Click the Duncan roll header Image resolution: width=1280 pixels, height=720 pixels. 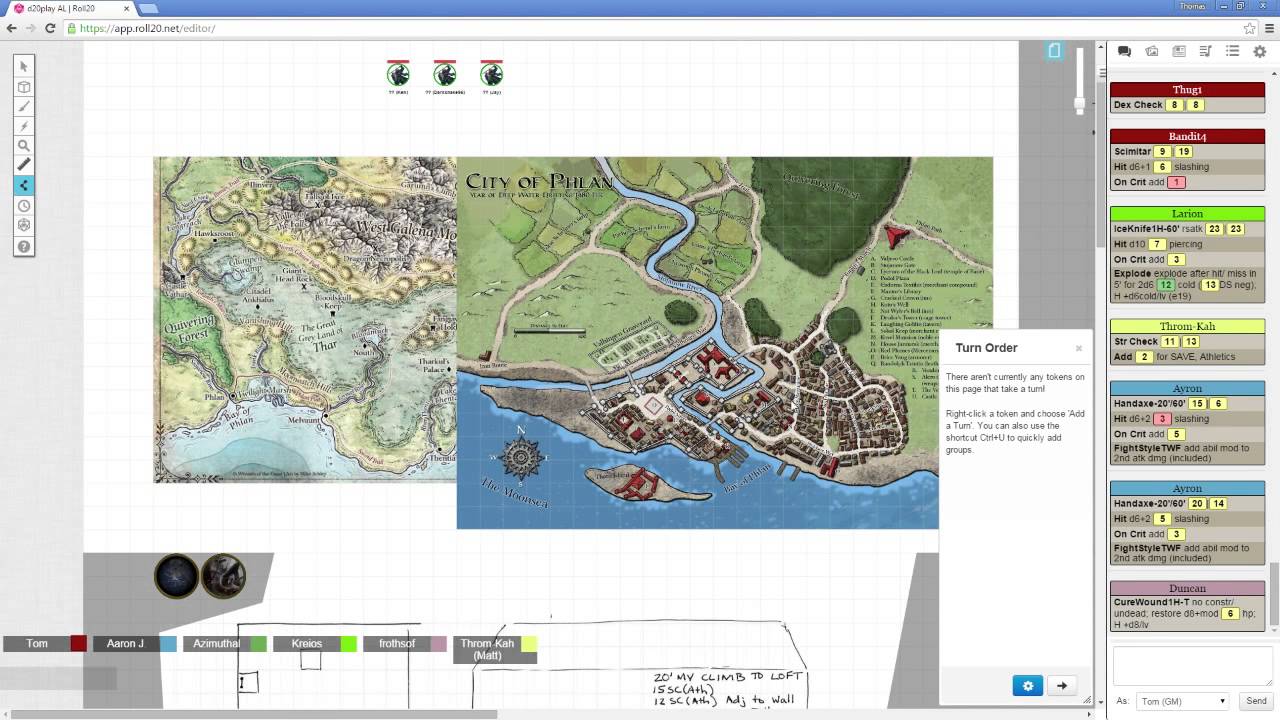[1187, 589]
